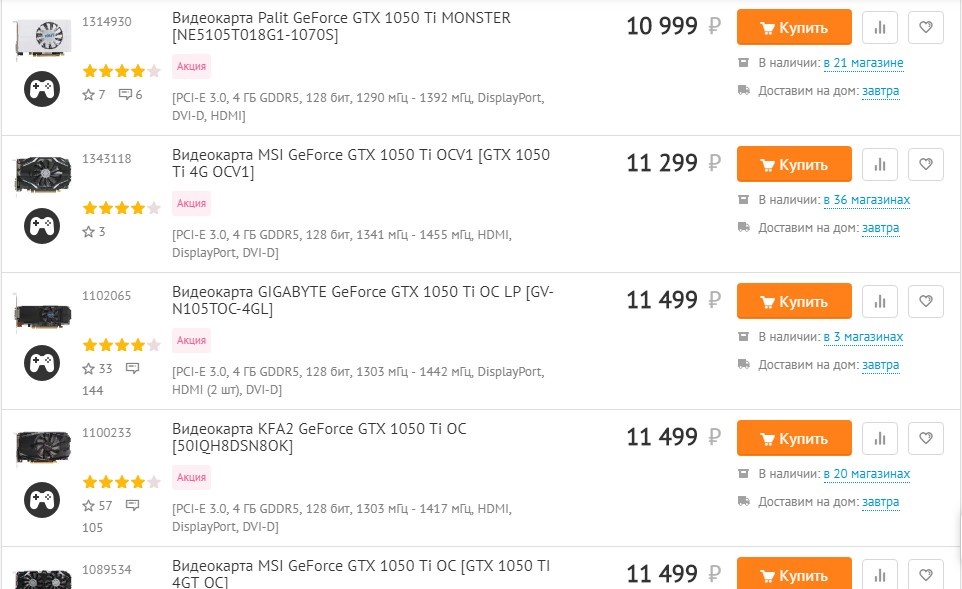
Task: Add Palit GTX 1050 Ti MONSTER to favorites heart
Action: tap(925, 27)
